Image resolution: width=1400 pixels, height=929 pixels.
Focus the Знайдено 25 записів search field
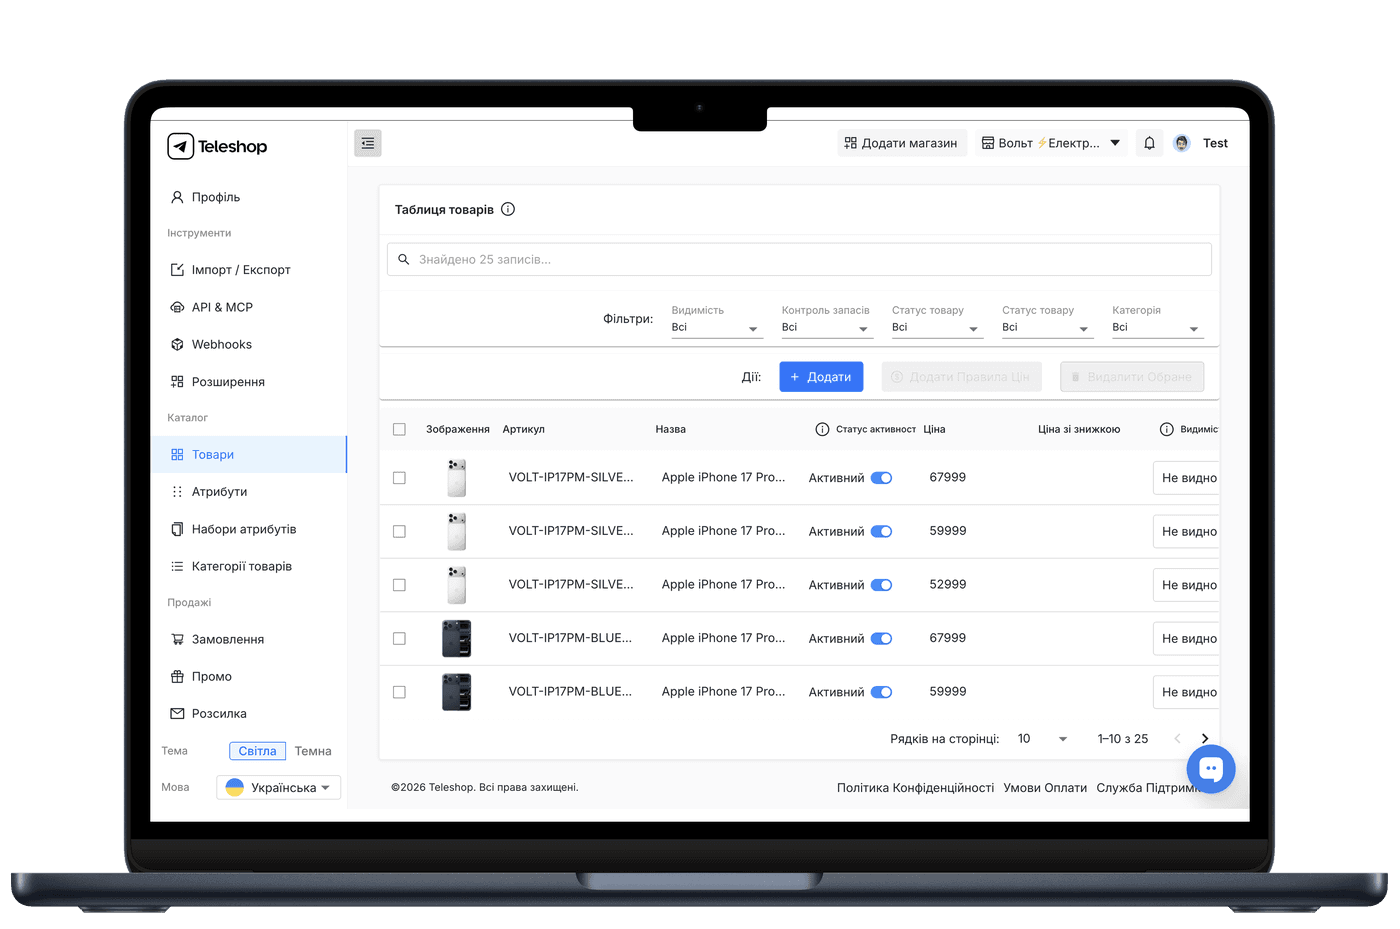click(x=799, y=259)
